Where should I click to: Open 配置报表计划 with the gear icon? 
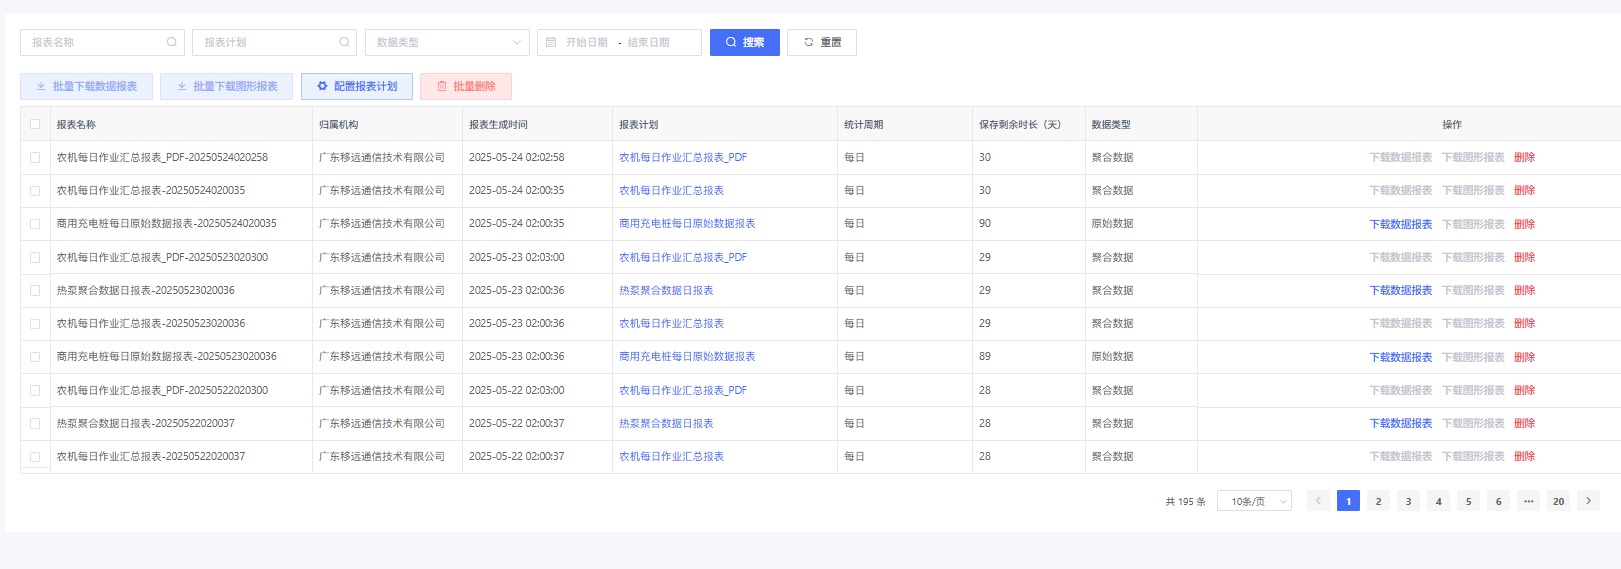356,87
